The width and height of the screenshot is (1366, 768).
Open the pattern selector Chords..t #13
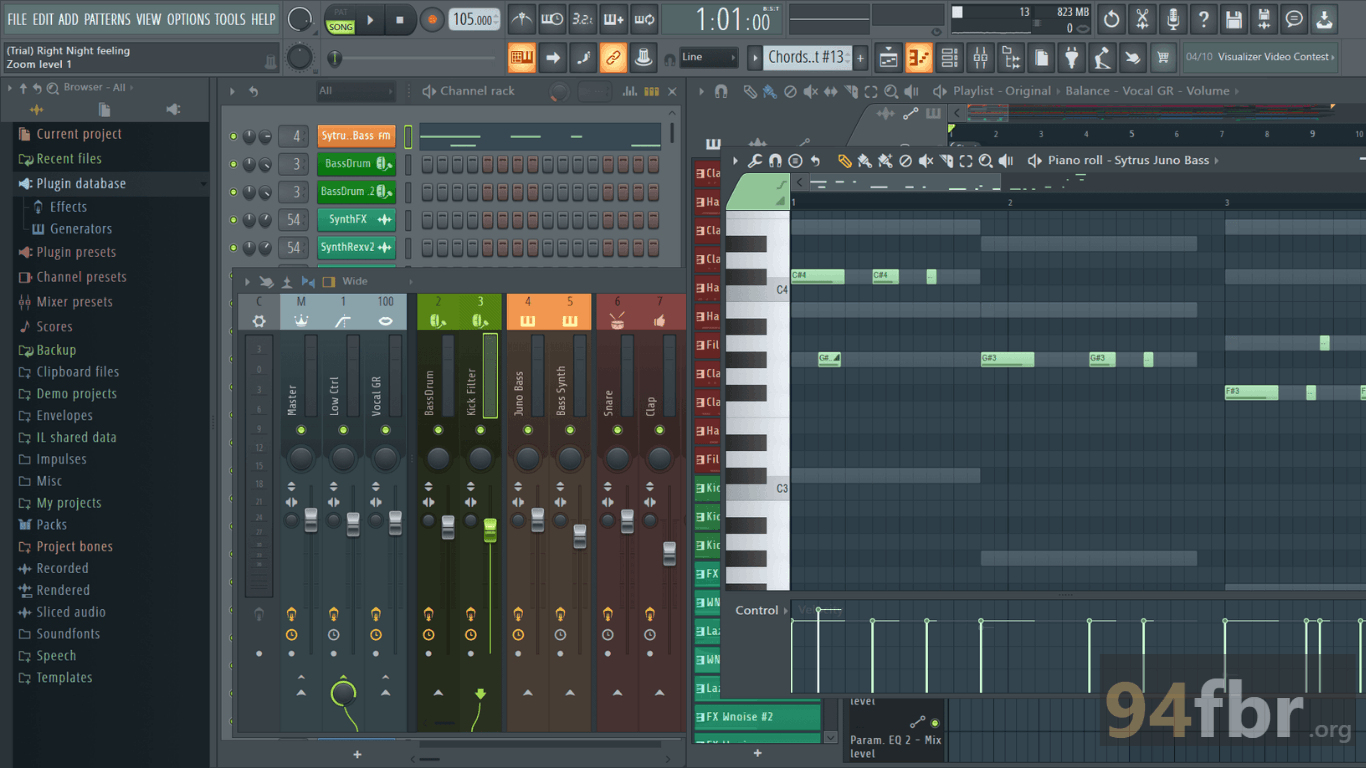806,58
